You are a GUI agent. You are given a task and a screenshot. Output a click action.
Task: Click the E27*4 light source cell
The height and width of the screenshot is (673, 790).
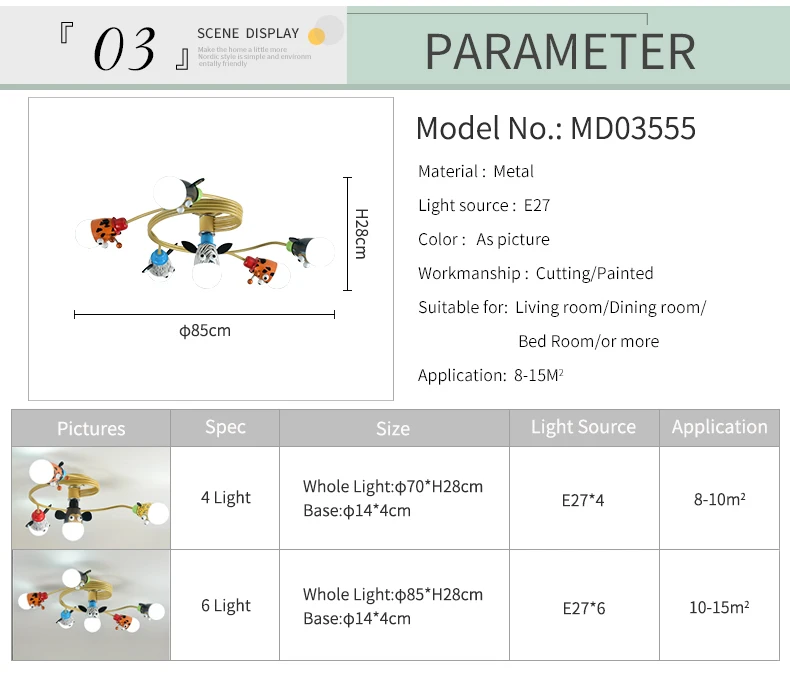coord(584,498)
